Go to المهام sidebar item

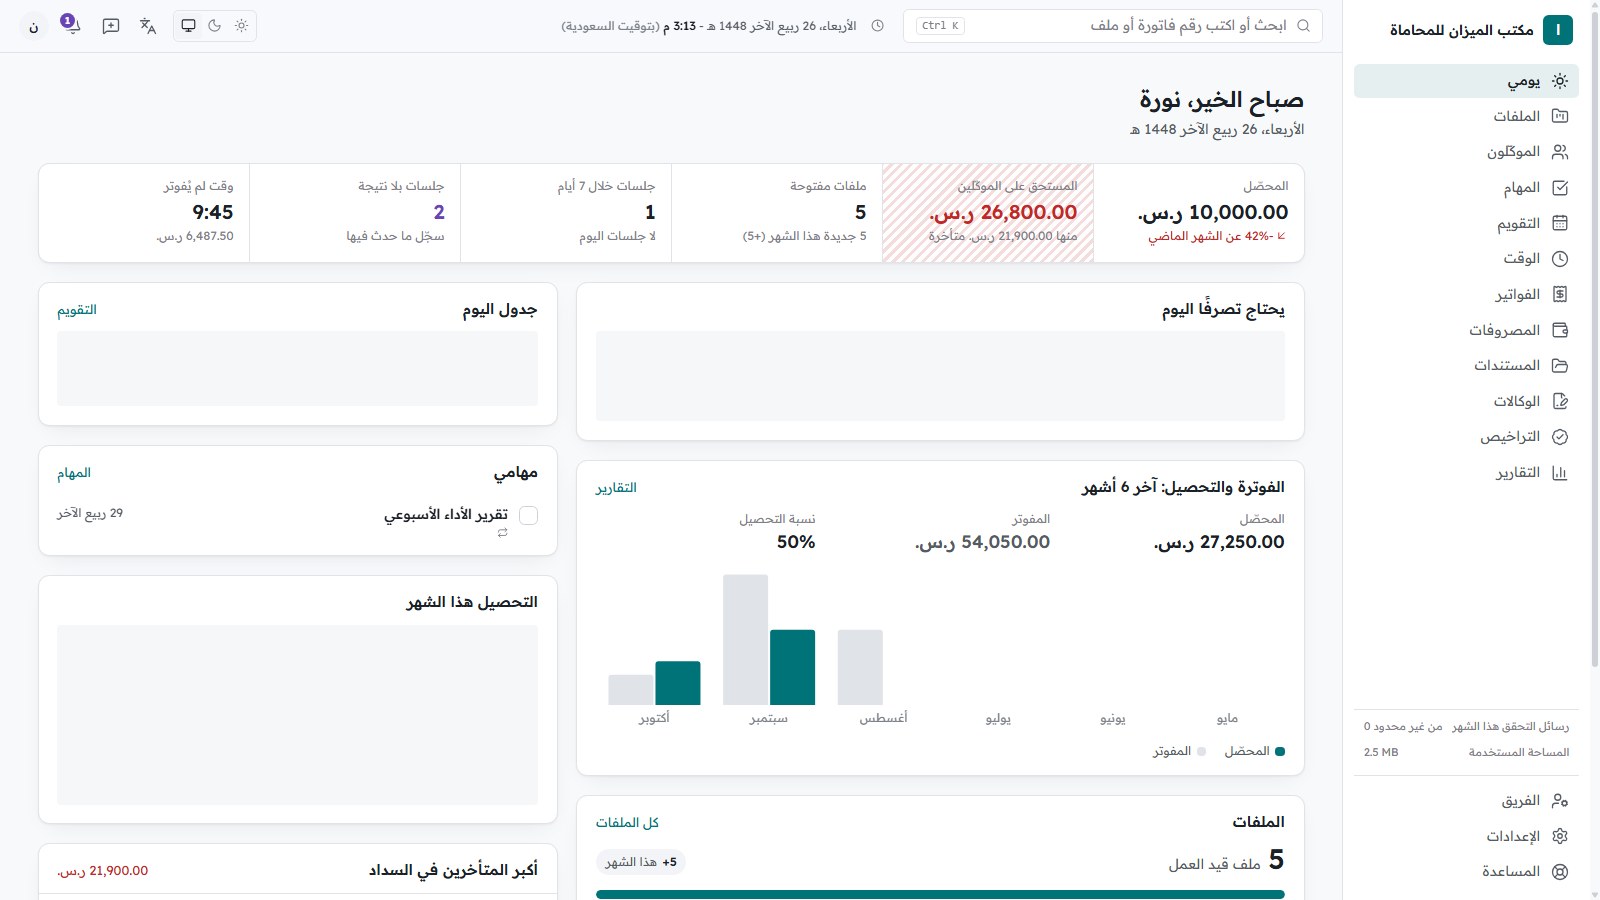1466,188
